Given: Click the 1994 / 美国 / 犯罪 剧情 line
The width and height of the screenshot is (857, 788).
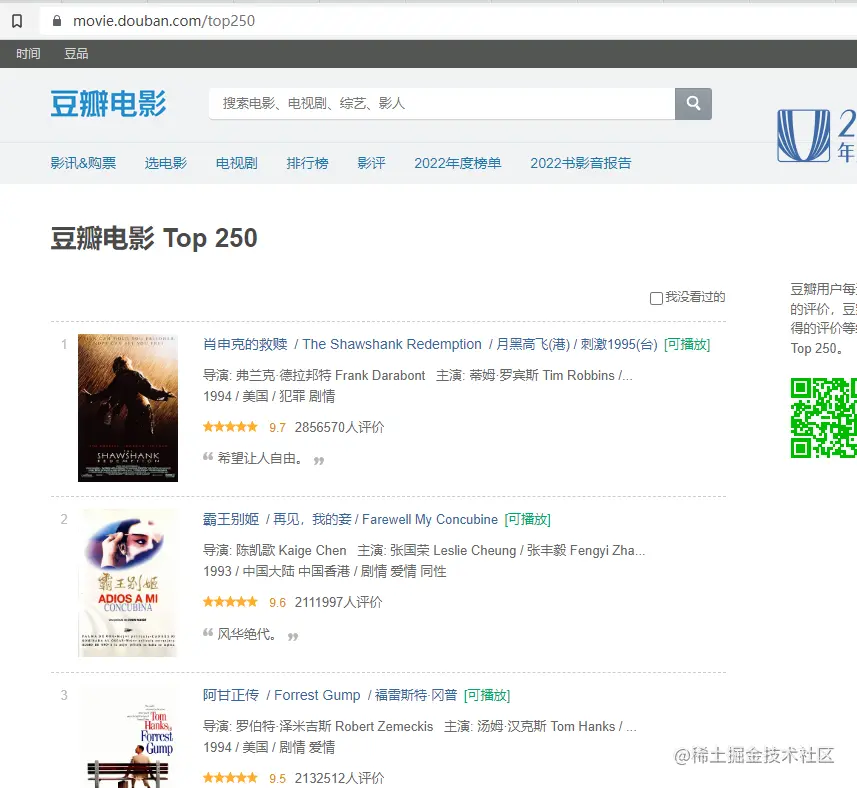Looking at the screenshot, I should pyautogui.click(x=269, y=396).
